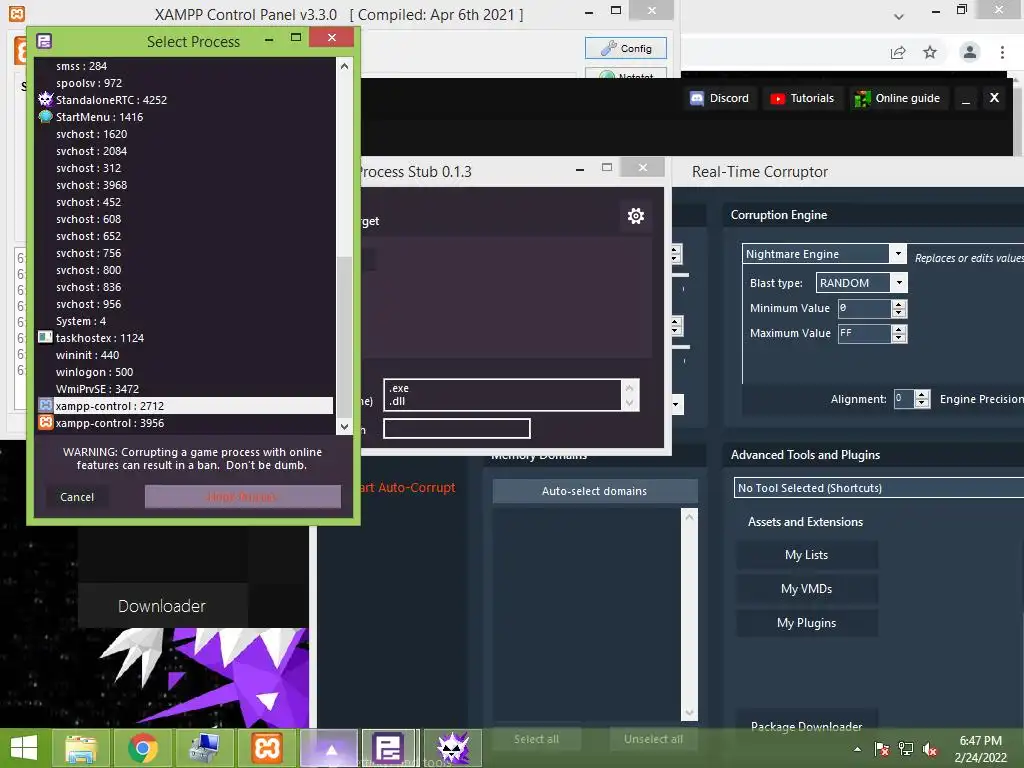Screen dimensions: 1024x768
Task: Click the Action Center flag tray icon
Action: pos(882,749)
